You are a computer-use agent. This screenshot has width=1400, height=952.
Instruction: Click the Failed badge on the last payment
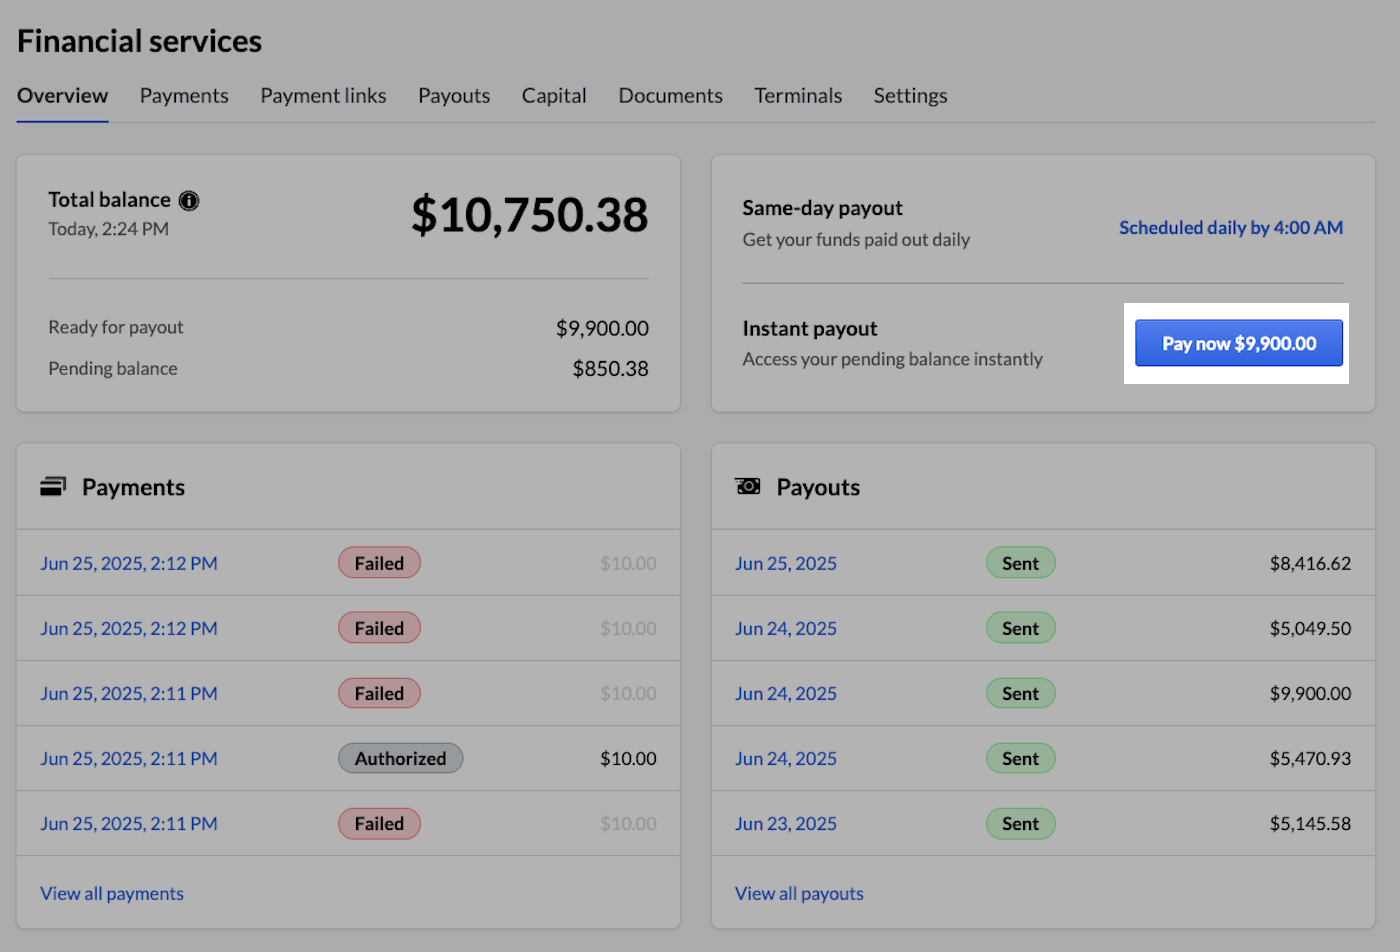click(379, 823)
